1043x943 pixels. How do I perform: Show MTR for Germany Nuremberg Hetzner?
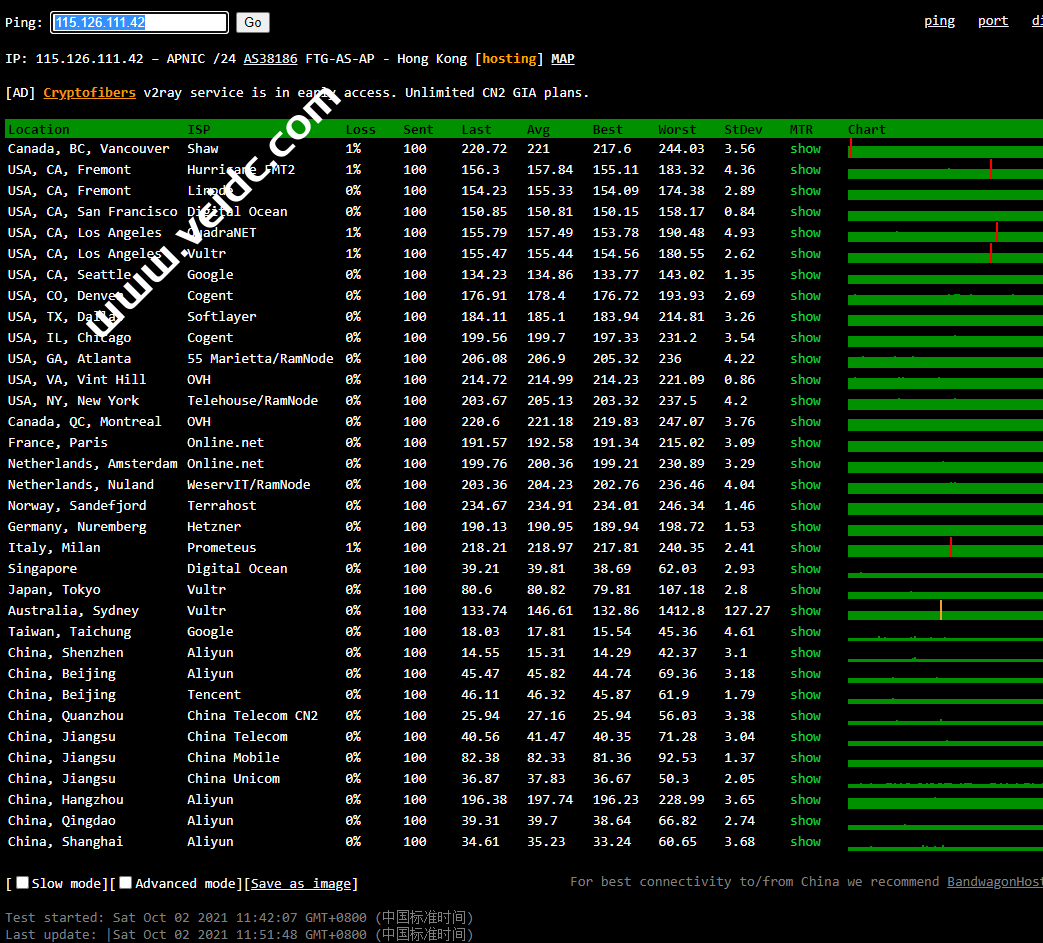[x=805, y=527]
